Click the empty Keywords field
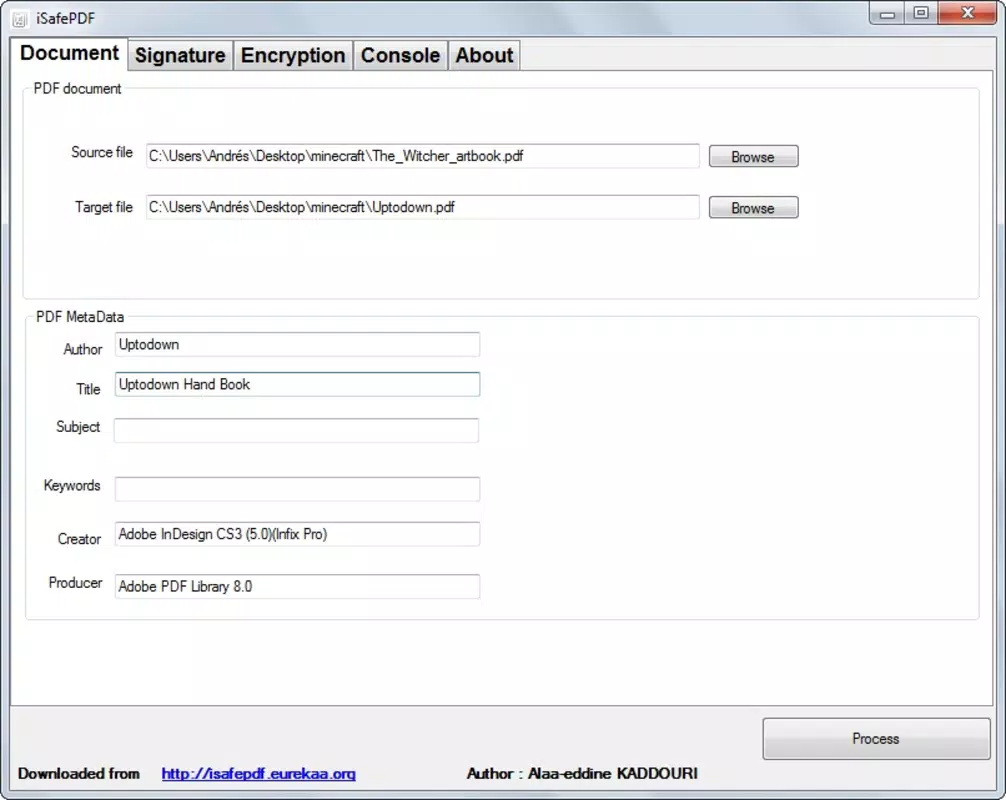The image size is (1006, 800). 297,489
